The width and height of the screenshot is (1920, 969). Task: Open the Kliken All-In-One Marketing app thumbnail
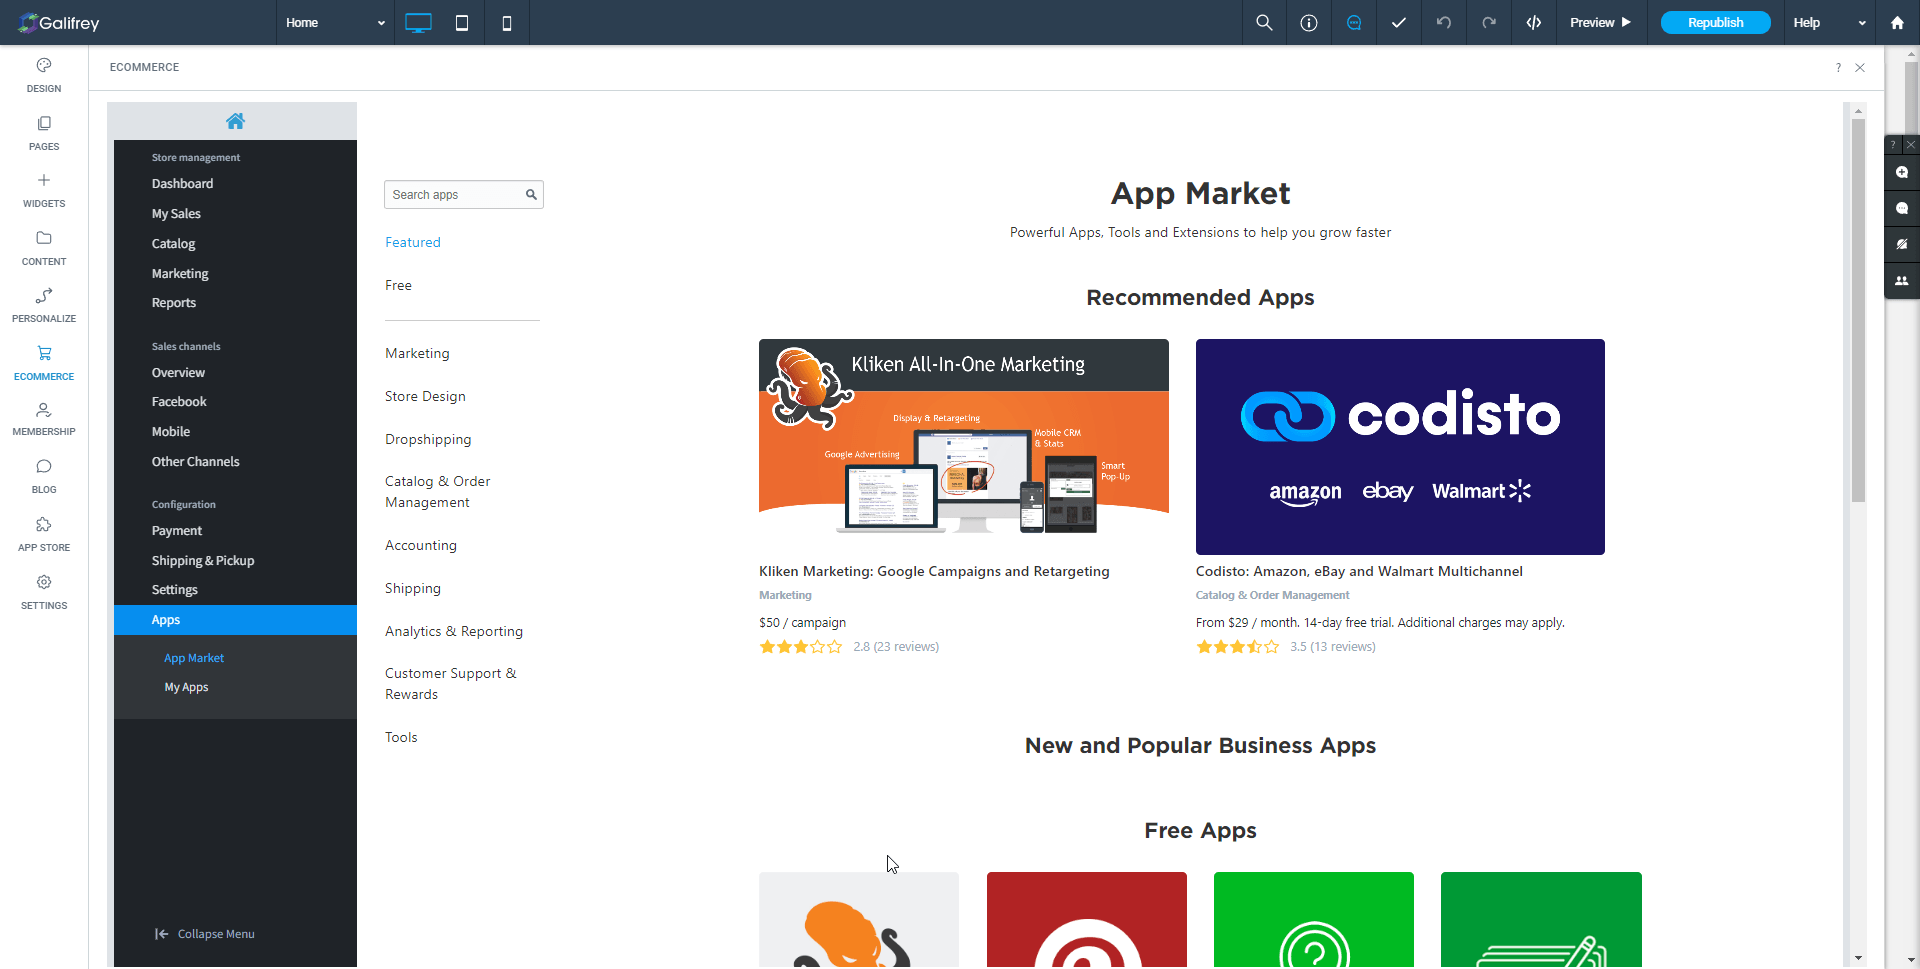964,447
